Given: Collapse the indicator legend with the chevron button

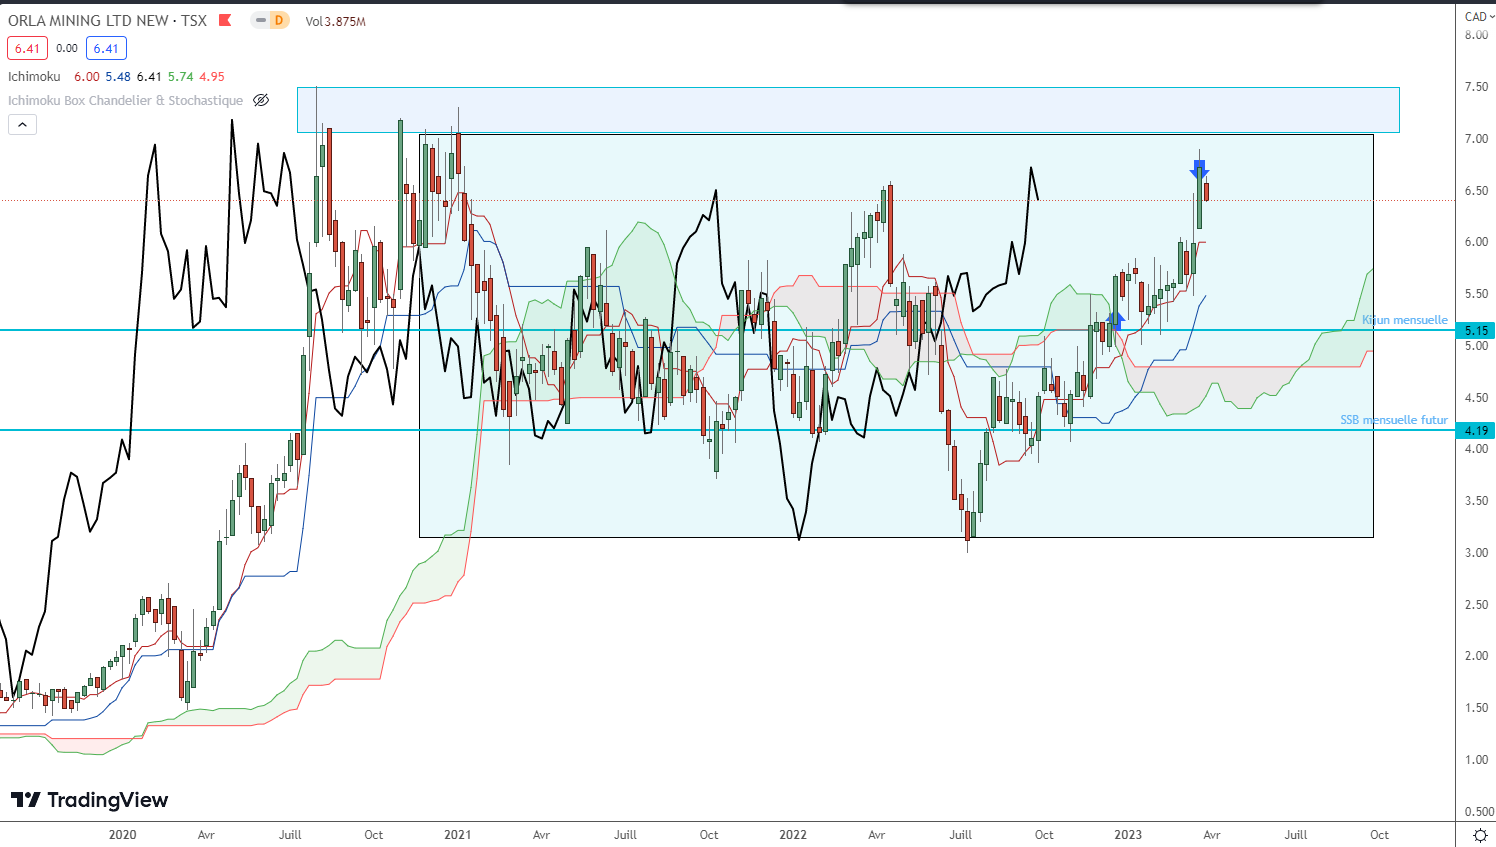Looking at the screenshot, I should tap(22, 124).
